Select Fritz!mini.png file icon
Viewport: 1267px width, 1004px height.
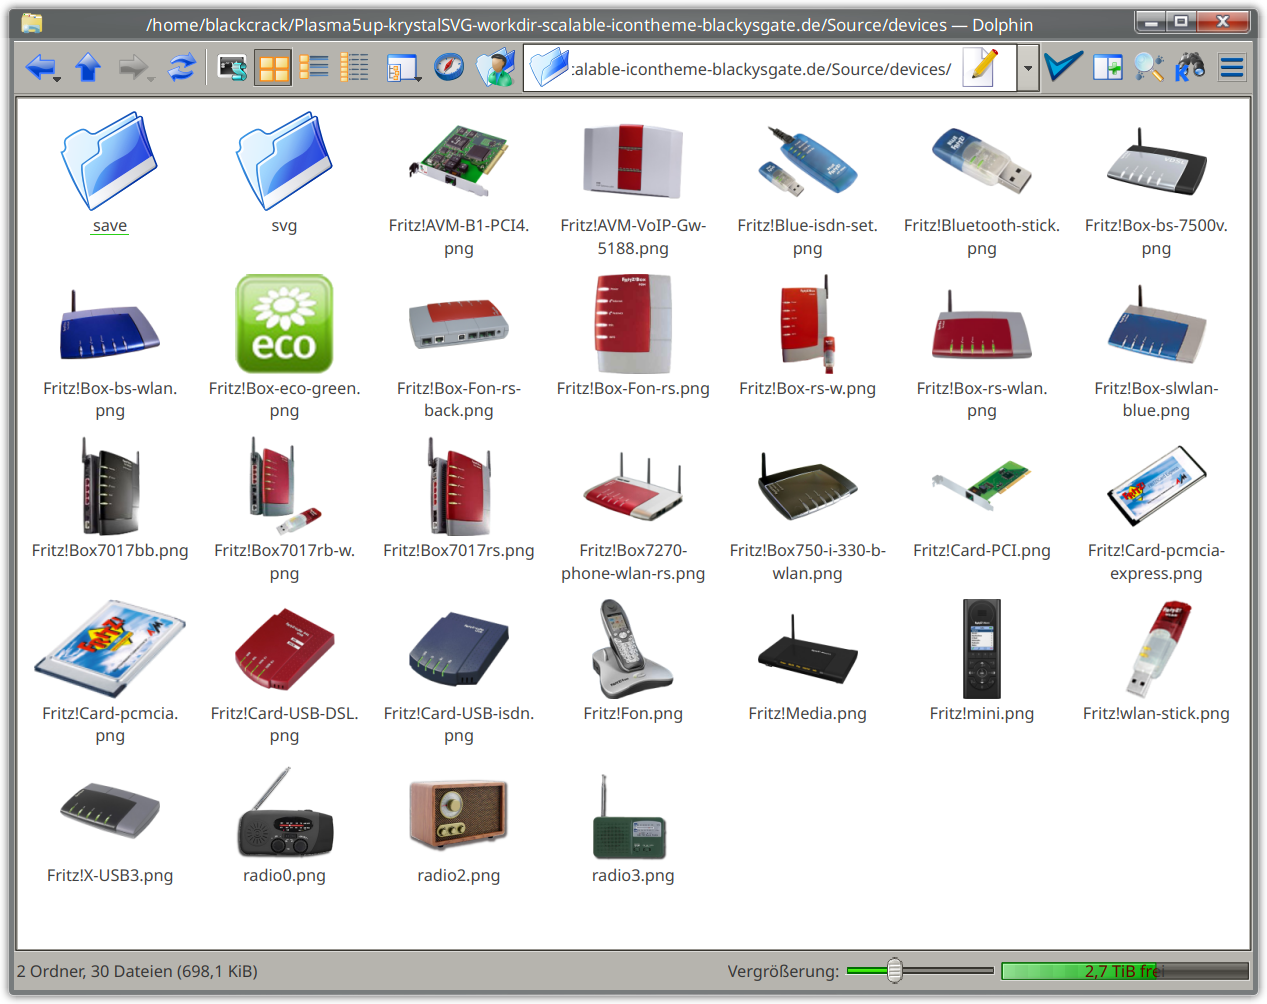click(x=982, y=648)
